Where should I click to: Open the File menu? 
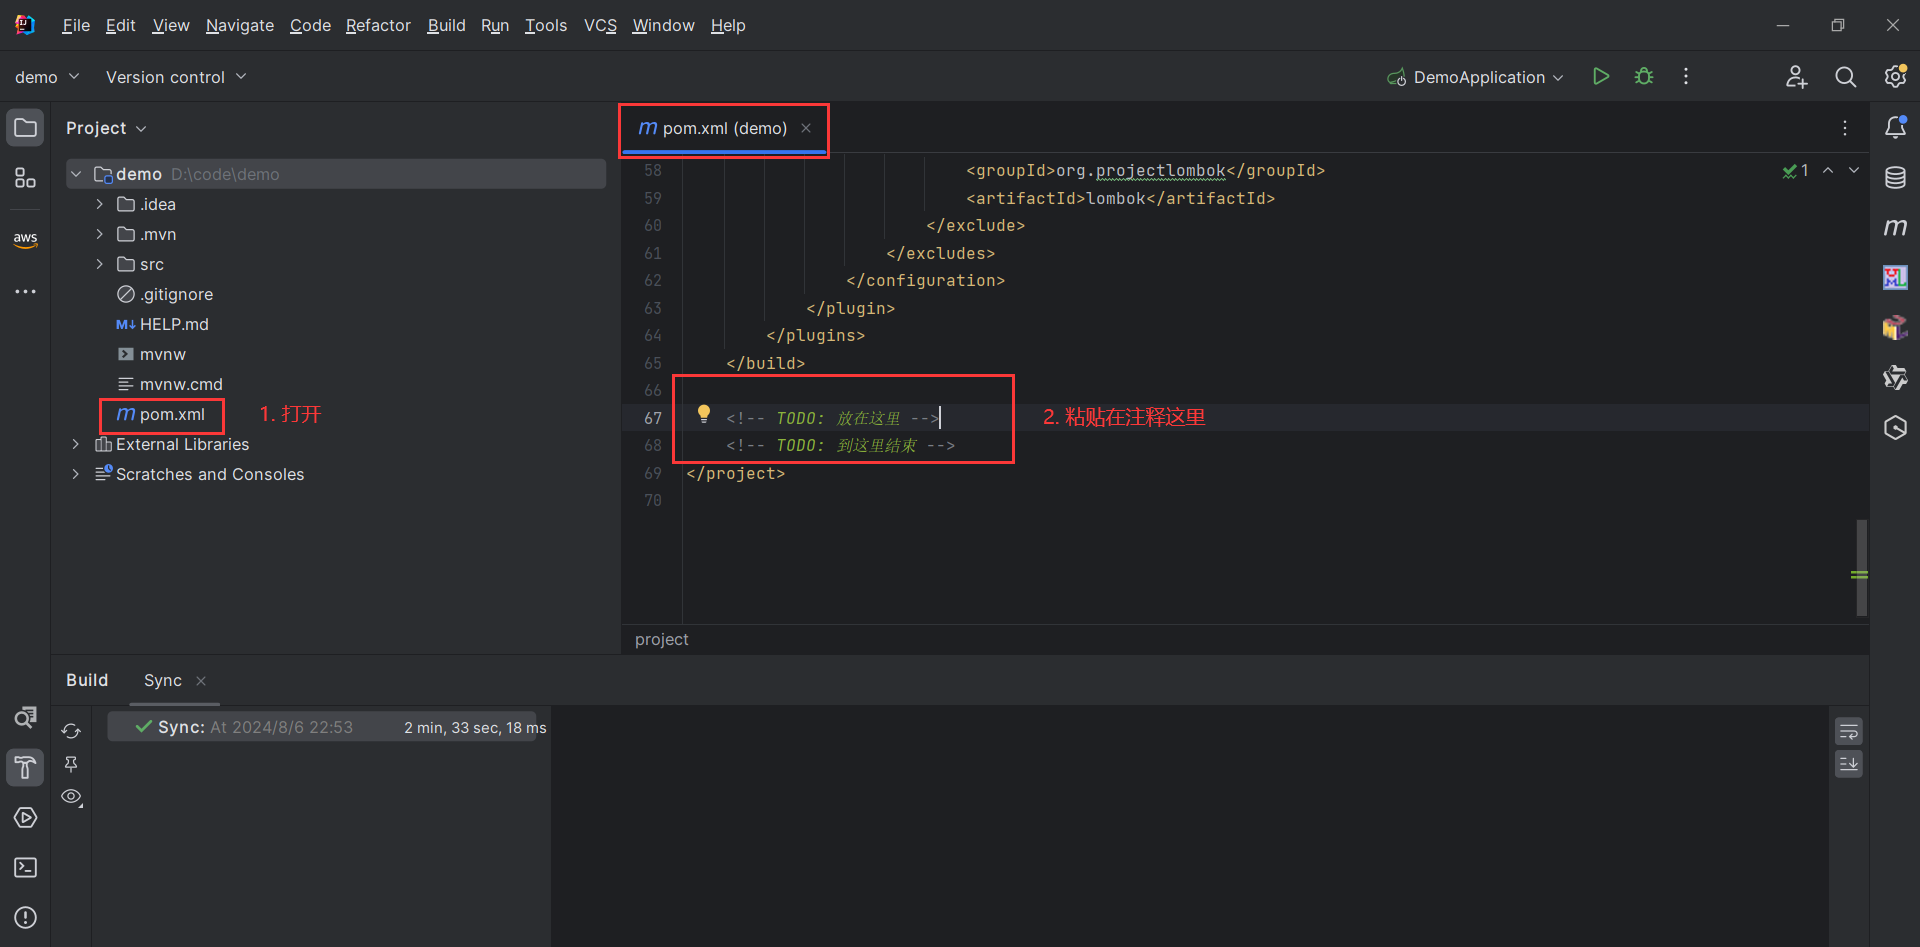(76, 25)
